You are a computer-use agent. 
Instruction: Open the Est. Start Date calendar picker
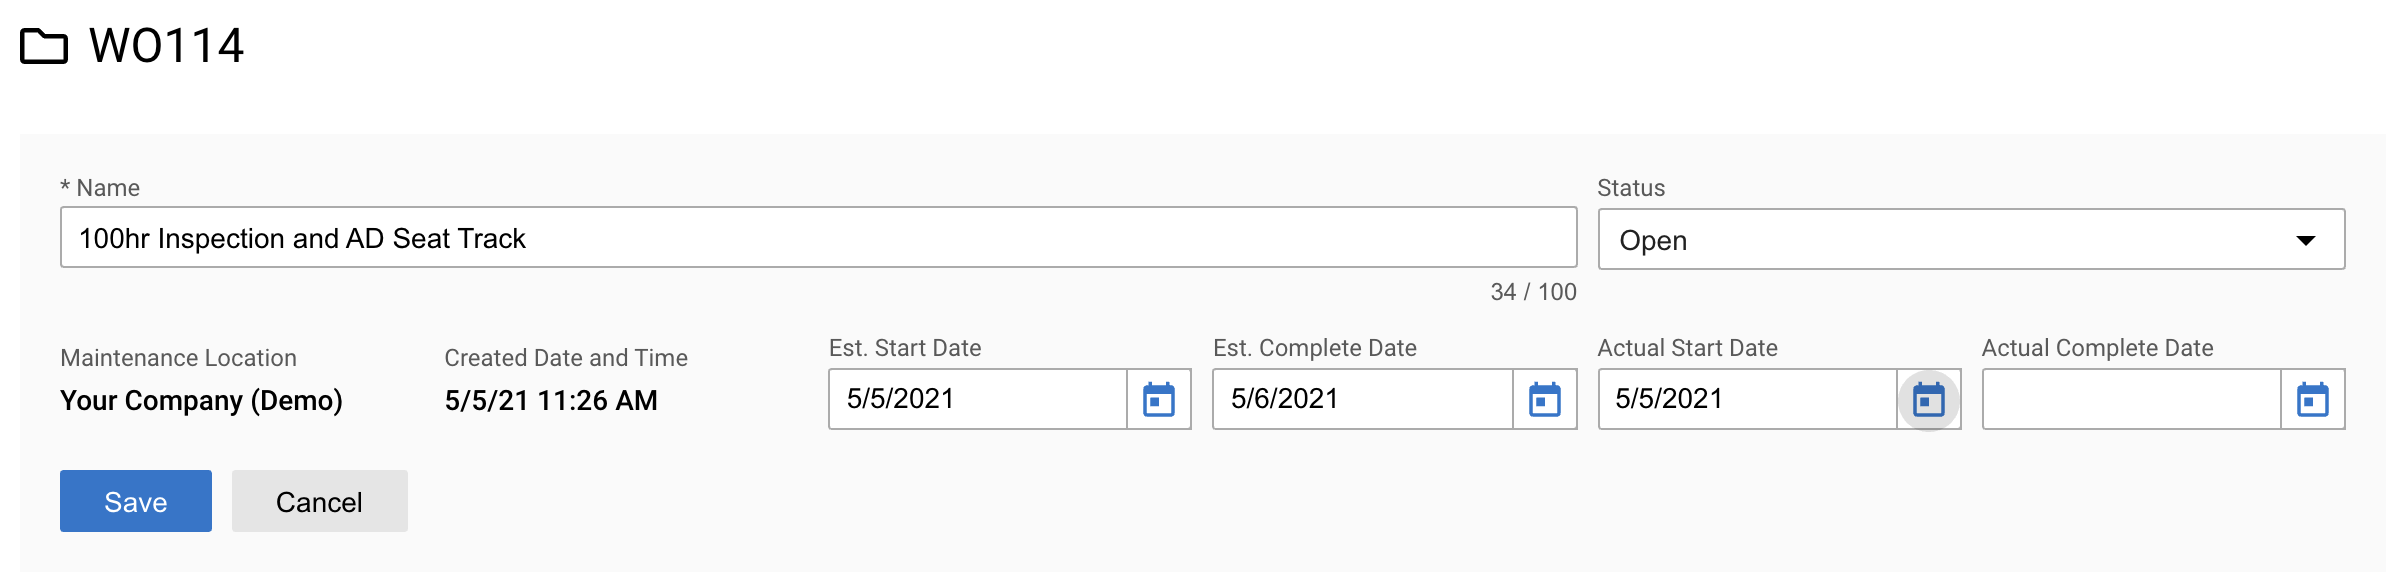[x=1159, y=399]
